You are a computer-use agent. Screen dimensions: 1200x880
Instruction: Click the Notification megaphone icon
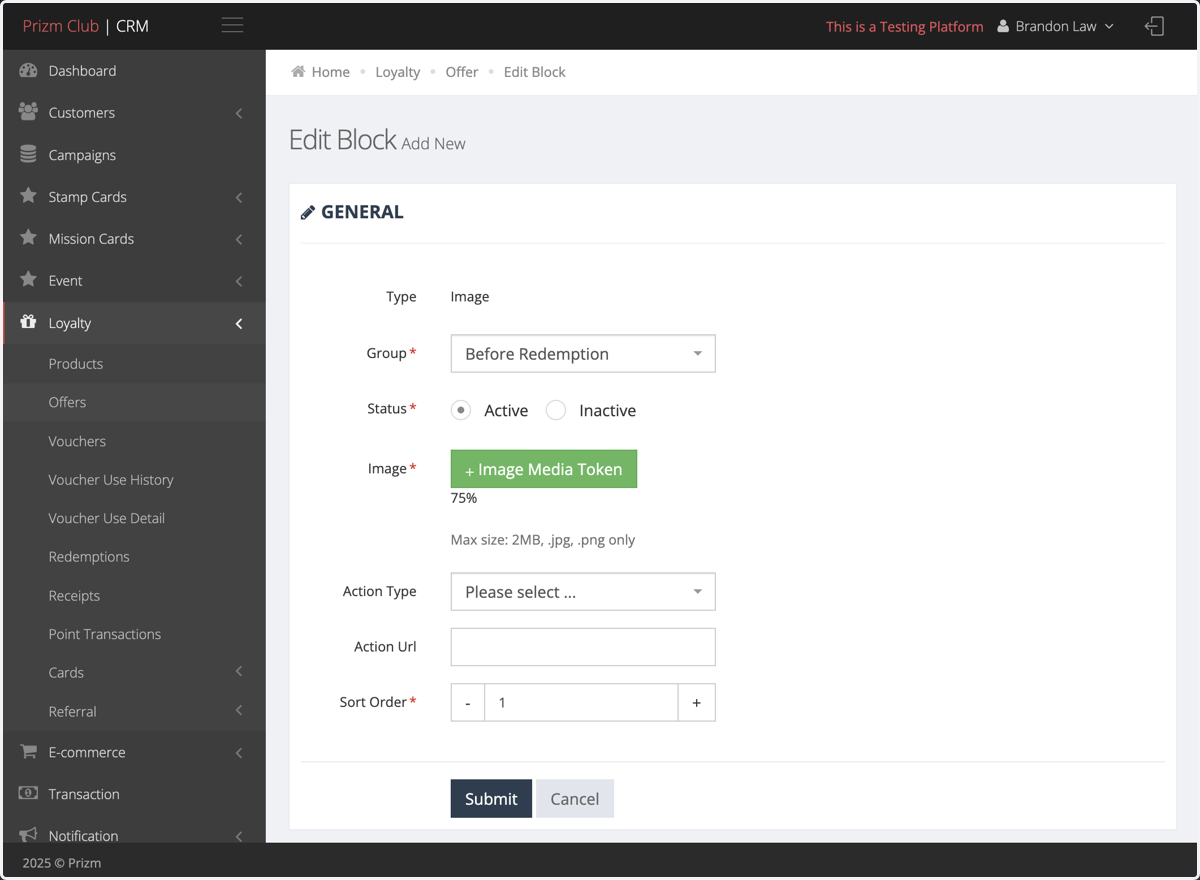tap(28, 835)
